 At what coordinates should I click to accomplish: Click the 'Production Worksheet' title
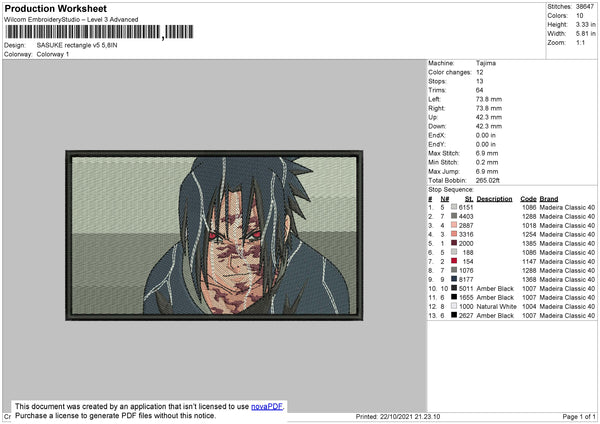56,8
